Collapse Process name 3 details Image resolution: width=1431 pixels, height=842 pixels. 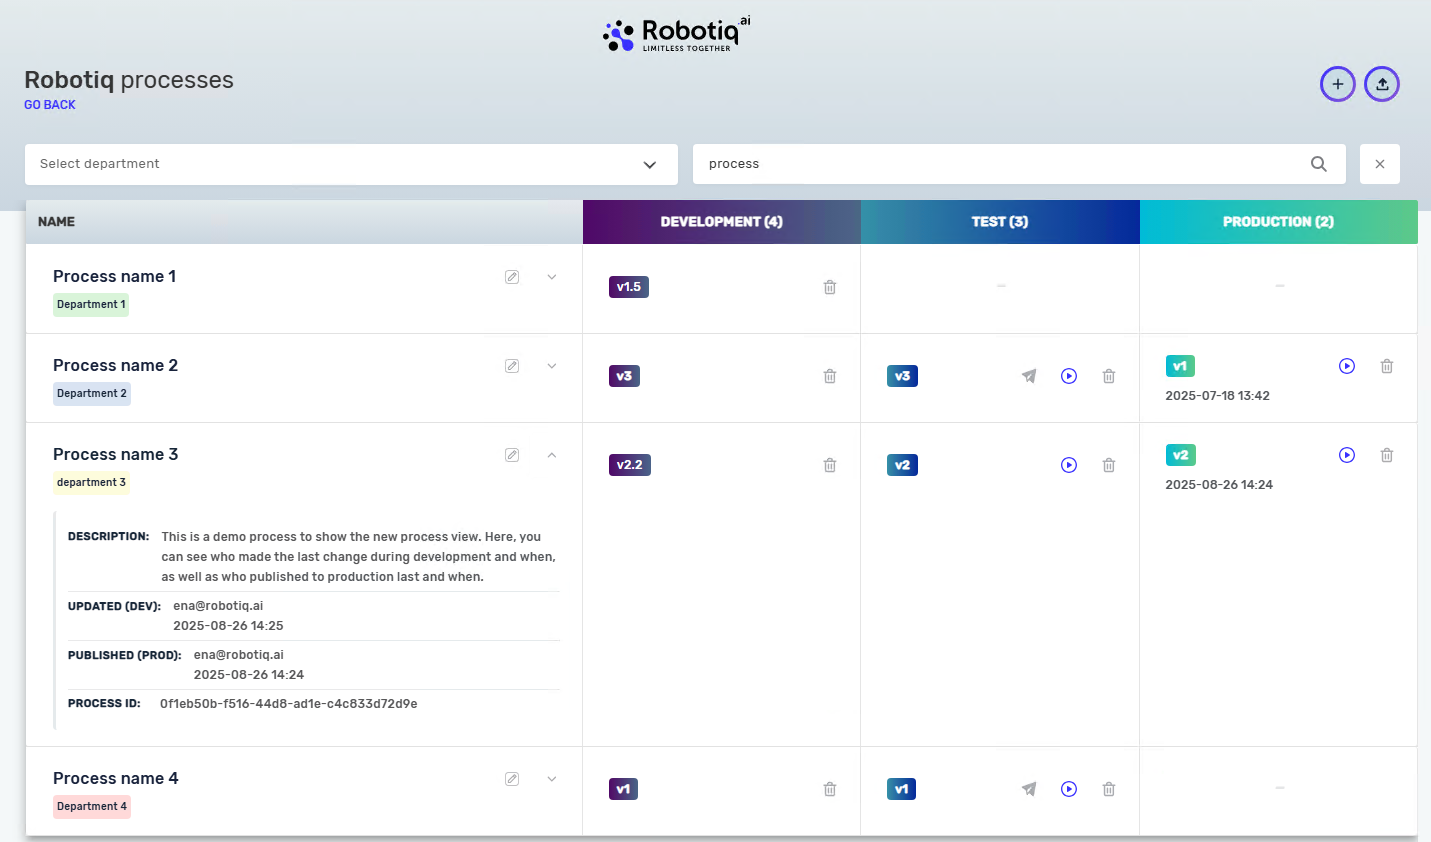pyautogui.click(x=552, y=455)
